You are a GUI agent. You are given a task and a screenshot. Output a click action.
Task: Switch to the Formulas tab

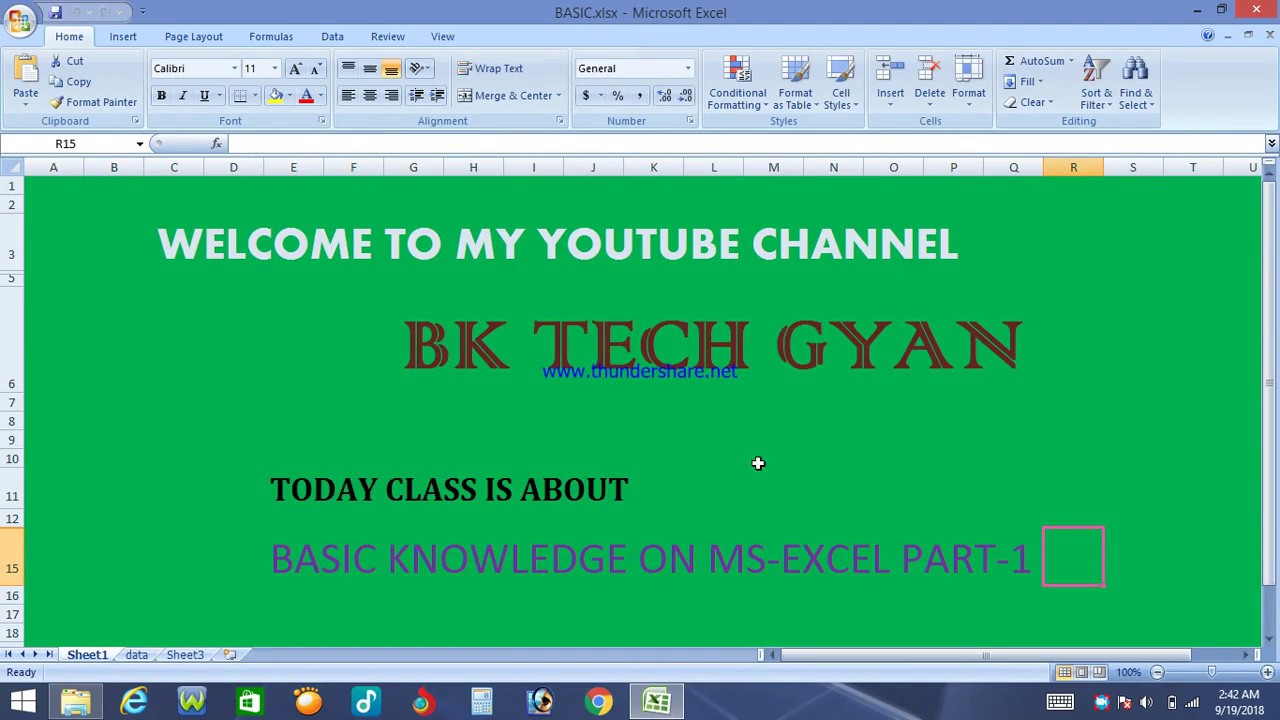coord(271,36)
